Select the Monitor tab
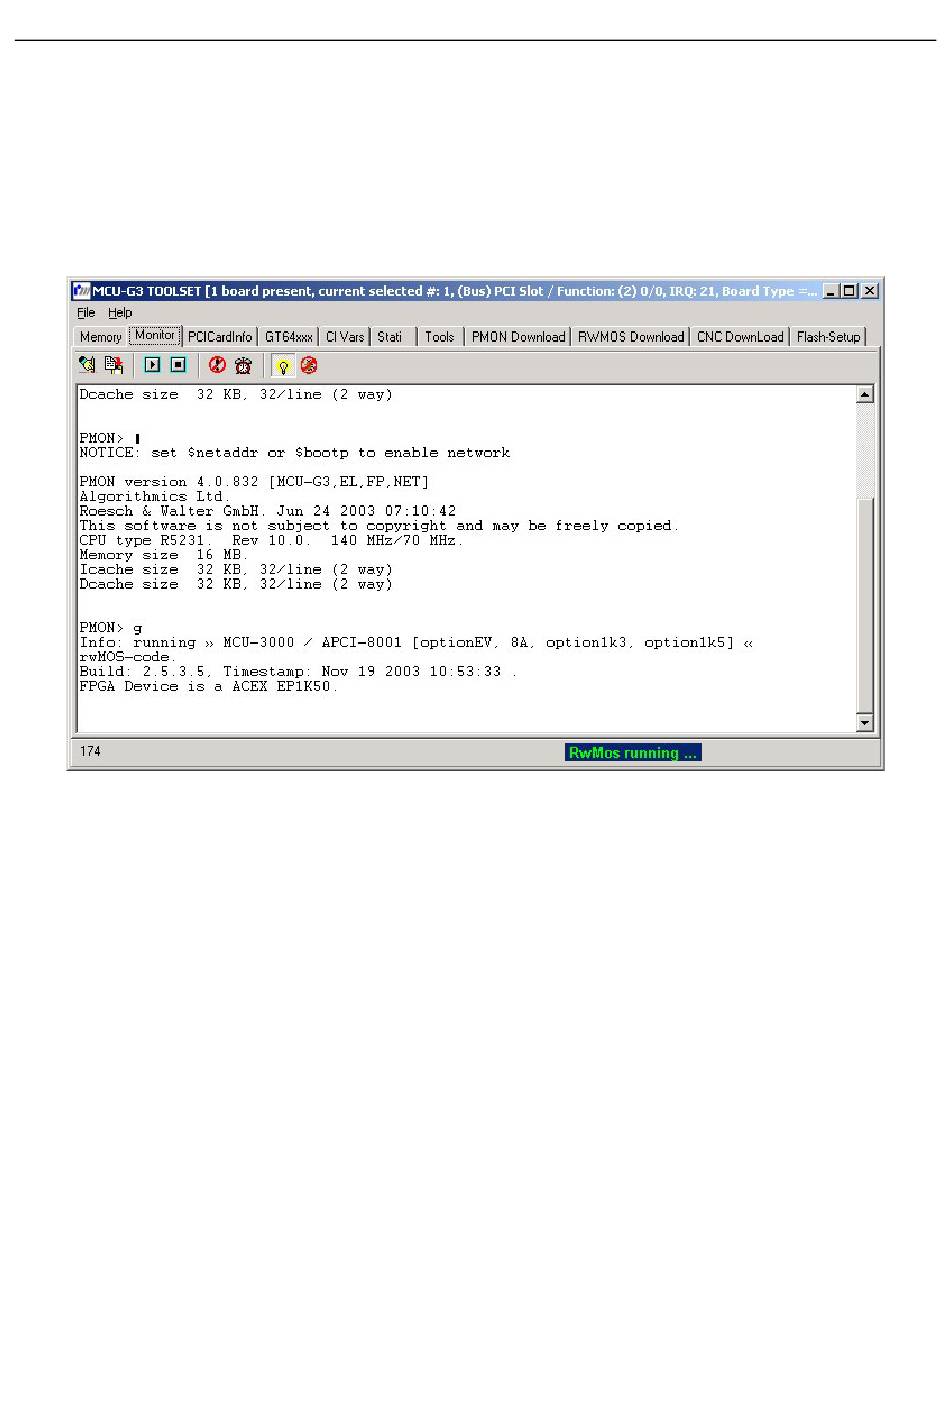This screenshot has height=1420, width=950. coord(155,335)
